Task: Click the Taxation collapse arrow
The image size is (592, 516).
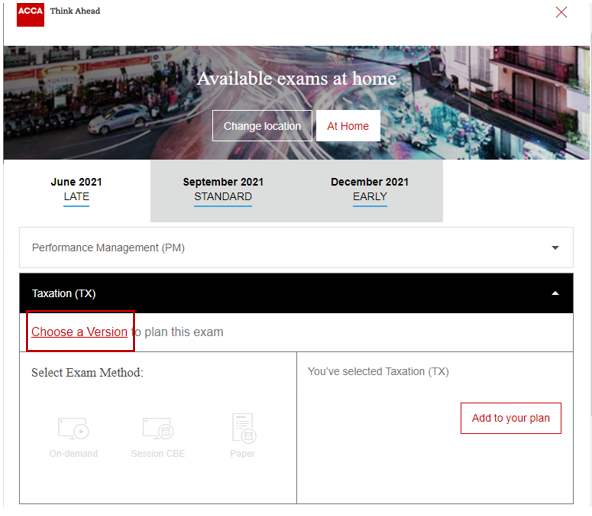Action: (555, 293)
